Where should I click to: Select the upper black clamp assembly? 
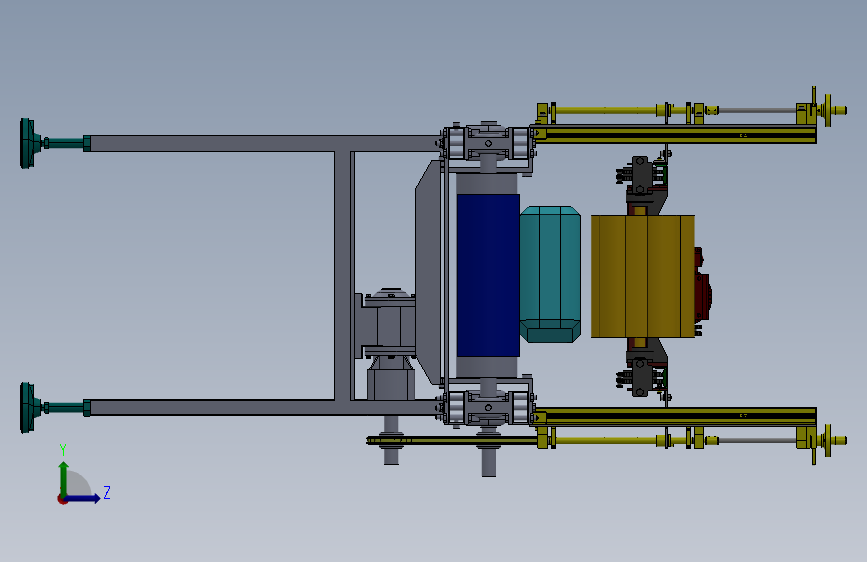[644, 183]
